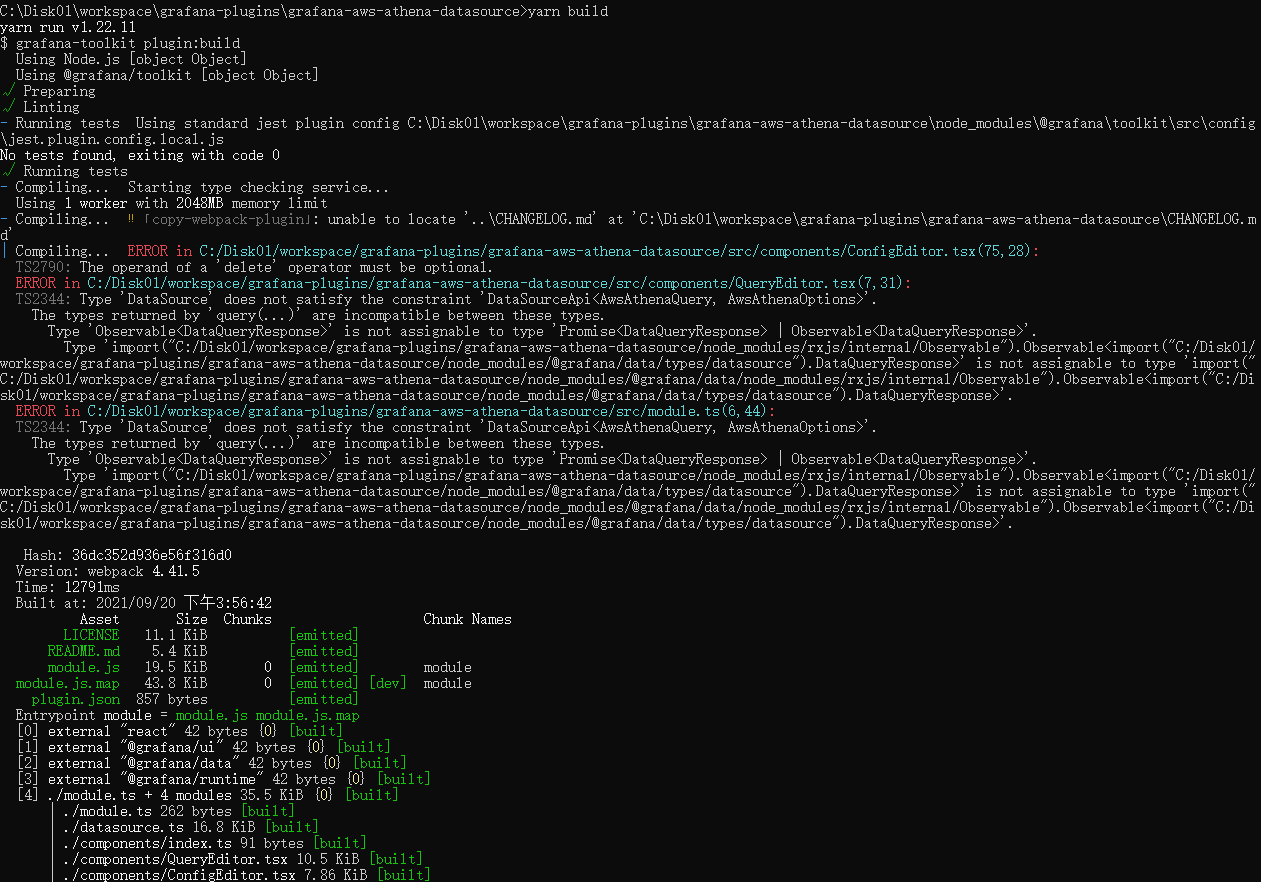The height and width of the screenshot is (882, 1261).
Task: Click the 'Asset' column header
Action: click(x=99, y=619)
